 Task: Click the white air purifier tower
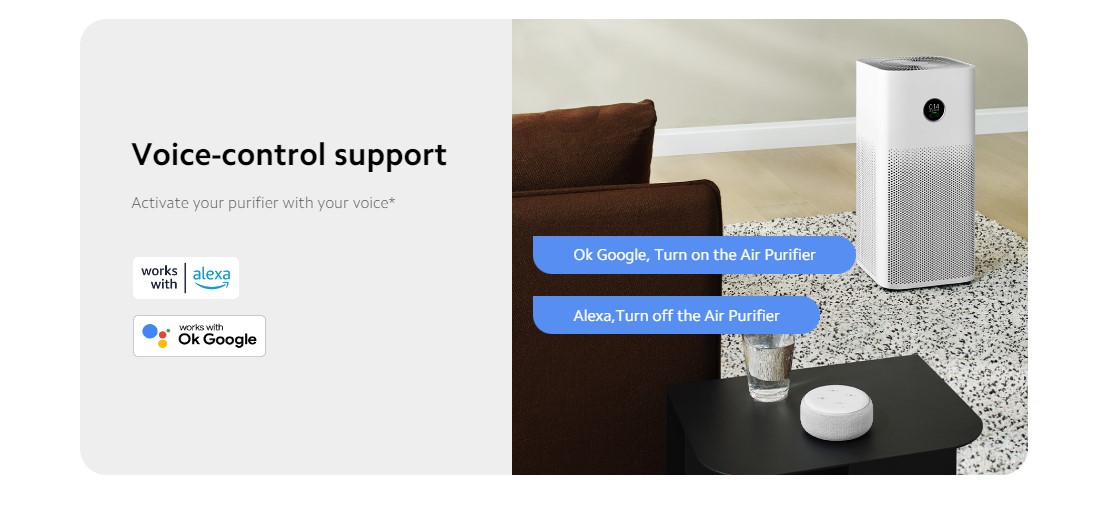[915, 173]
